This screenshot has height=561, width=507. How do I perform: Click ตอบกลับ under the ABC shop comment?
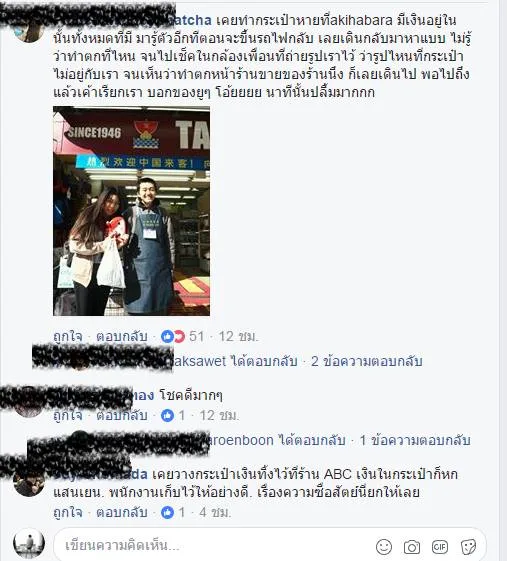point(122,512)
